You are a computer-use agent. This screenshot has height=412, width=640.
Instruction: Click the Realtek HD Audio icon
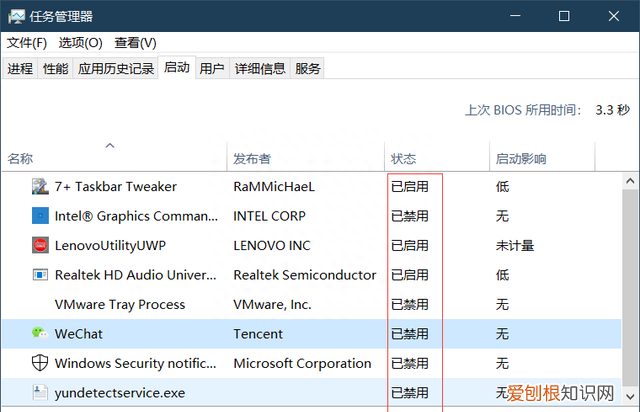(40, 275)
